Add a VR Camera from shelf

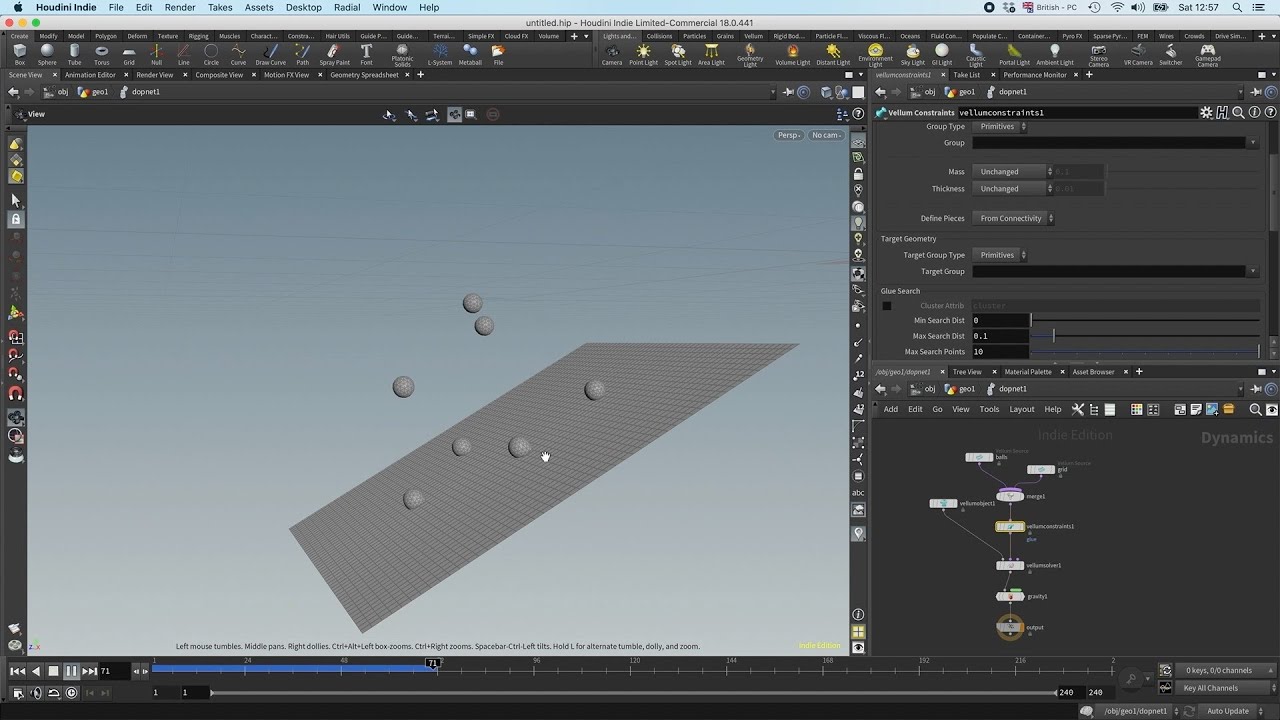tap(1138, 54)
